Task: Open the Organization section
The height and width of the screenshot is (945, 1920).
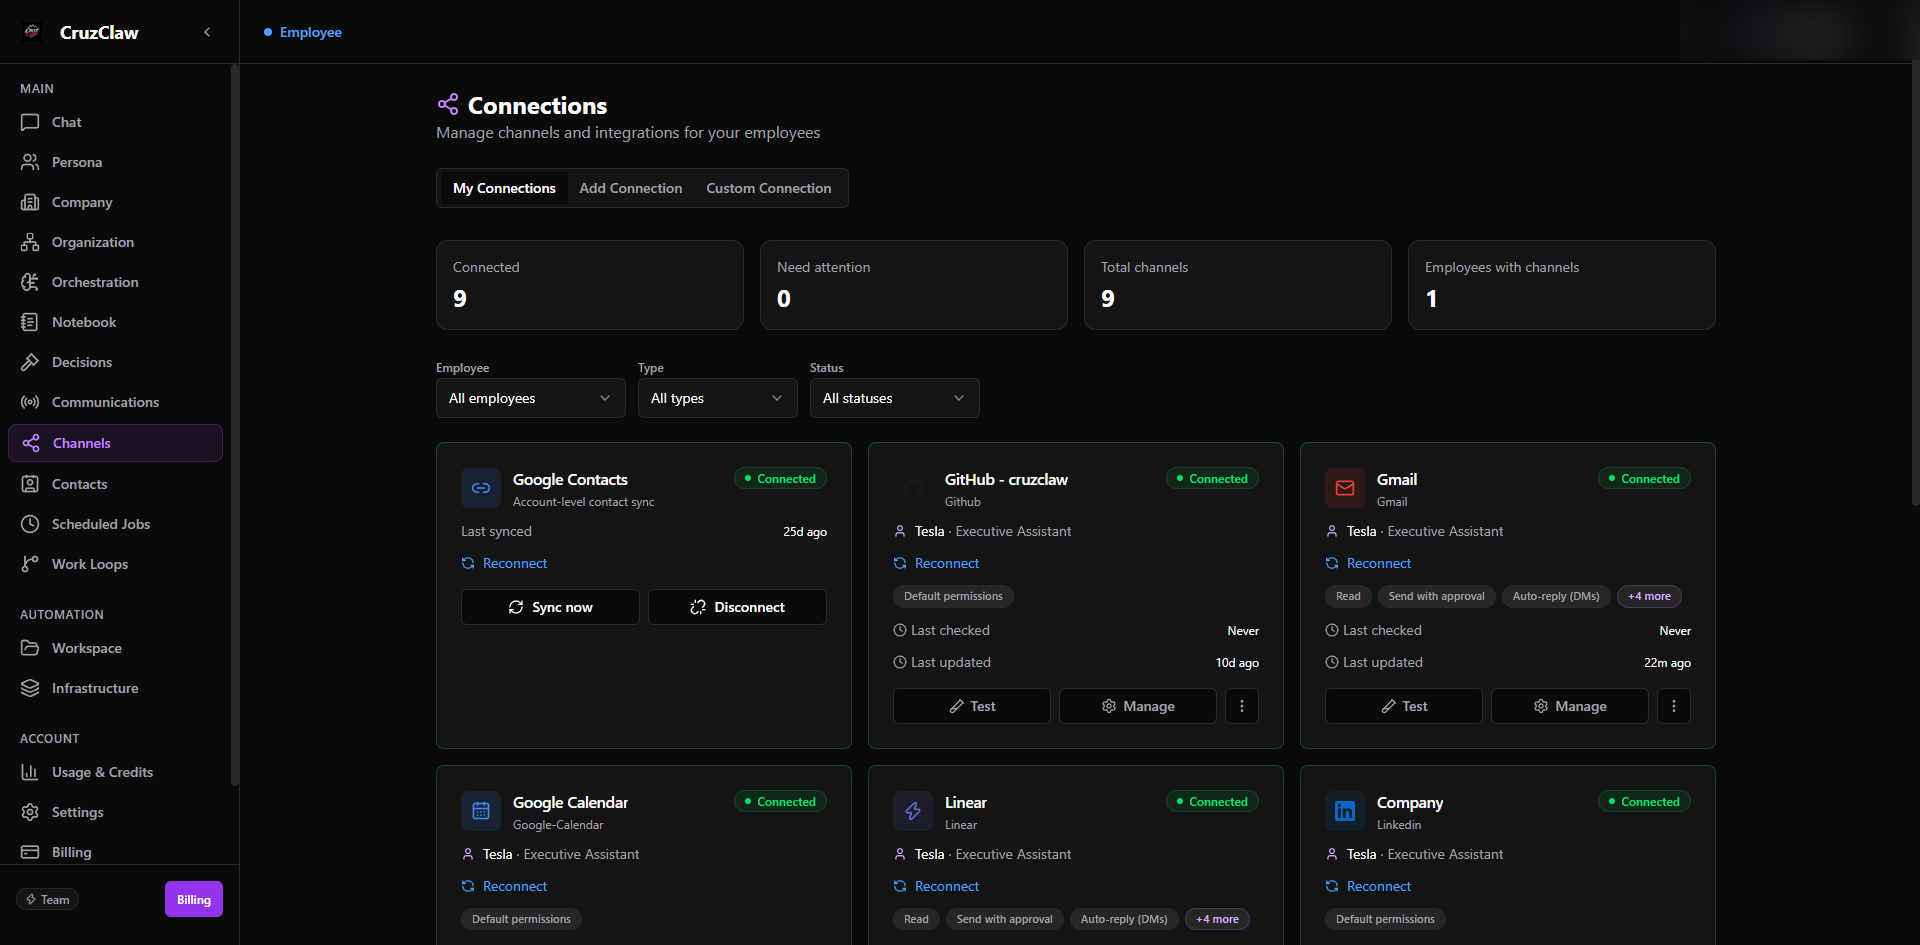Action: [115, 242]
